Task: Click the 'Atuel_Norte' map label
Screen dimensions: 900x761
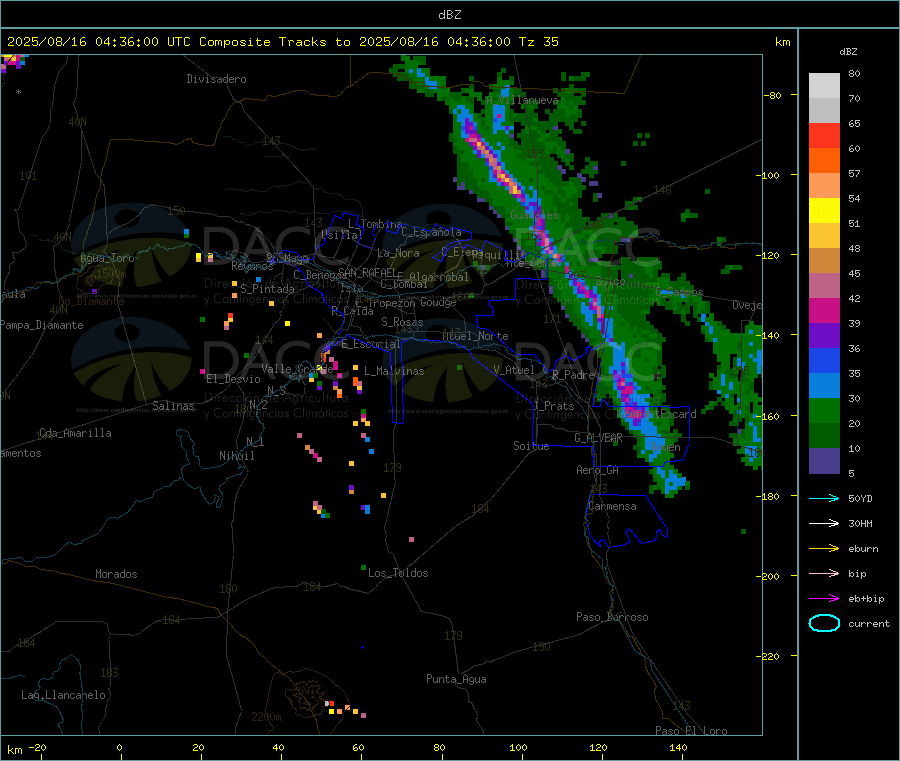Action: tap(475, 336)
